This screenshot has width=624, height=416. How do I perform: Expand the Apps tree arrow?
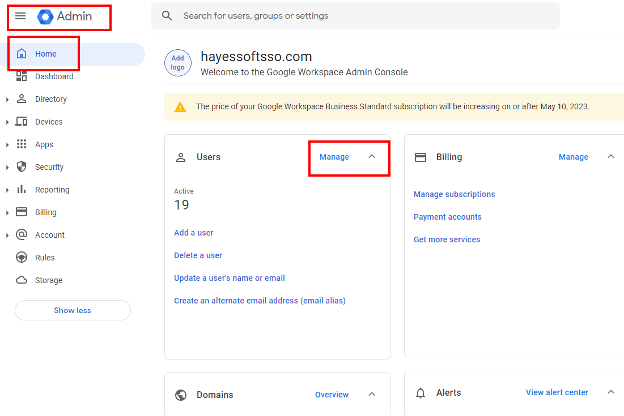(7, 145)
